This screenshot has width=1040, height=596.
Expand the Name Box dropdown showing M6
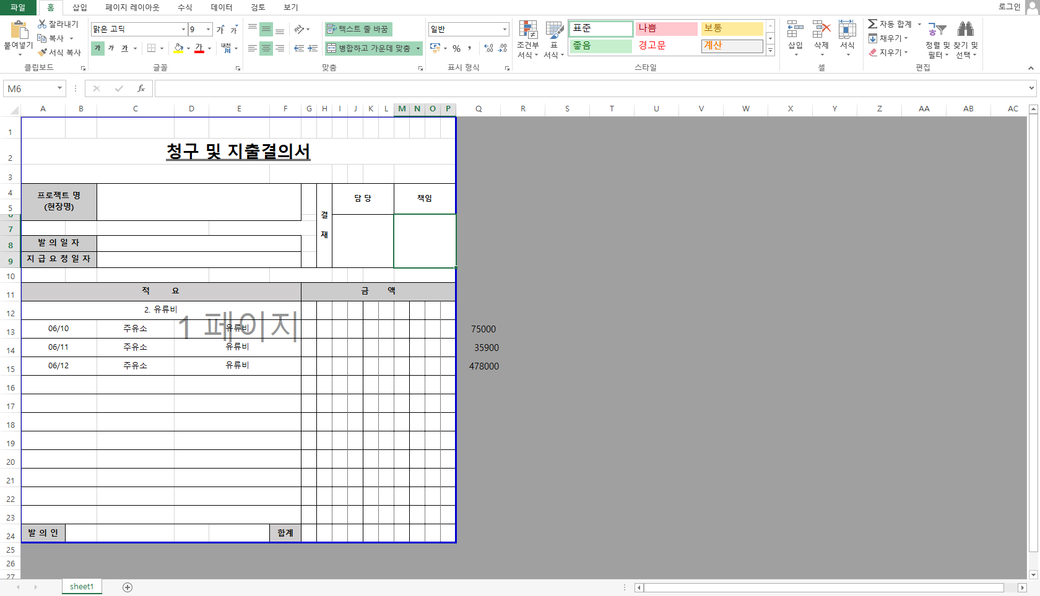[61, 88]
